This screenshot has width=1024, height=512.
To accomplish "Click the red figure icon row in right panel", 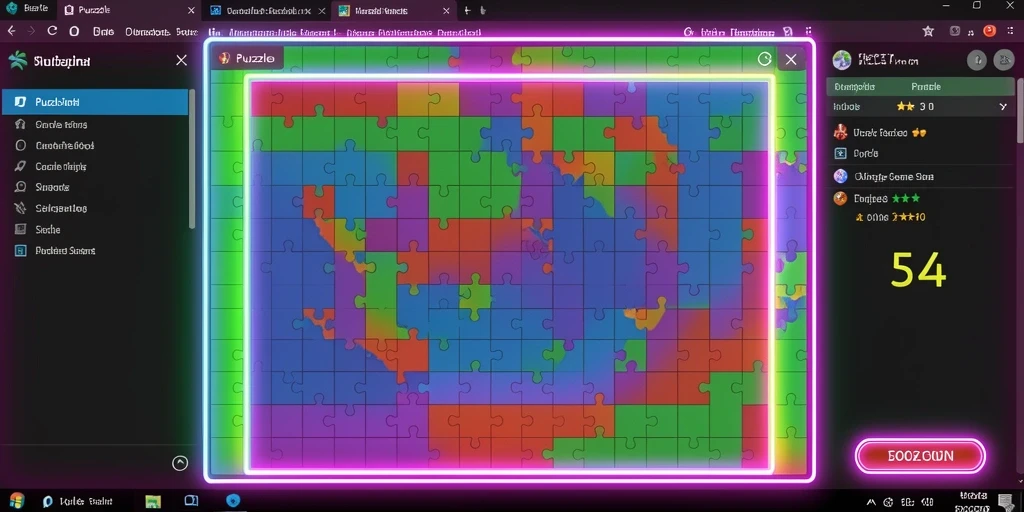I will click(921, 133).
